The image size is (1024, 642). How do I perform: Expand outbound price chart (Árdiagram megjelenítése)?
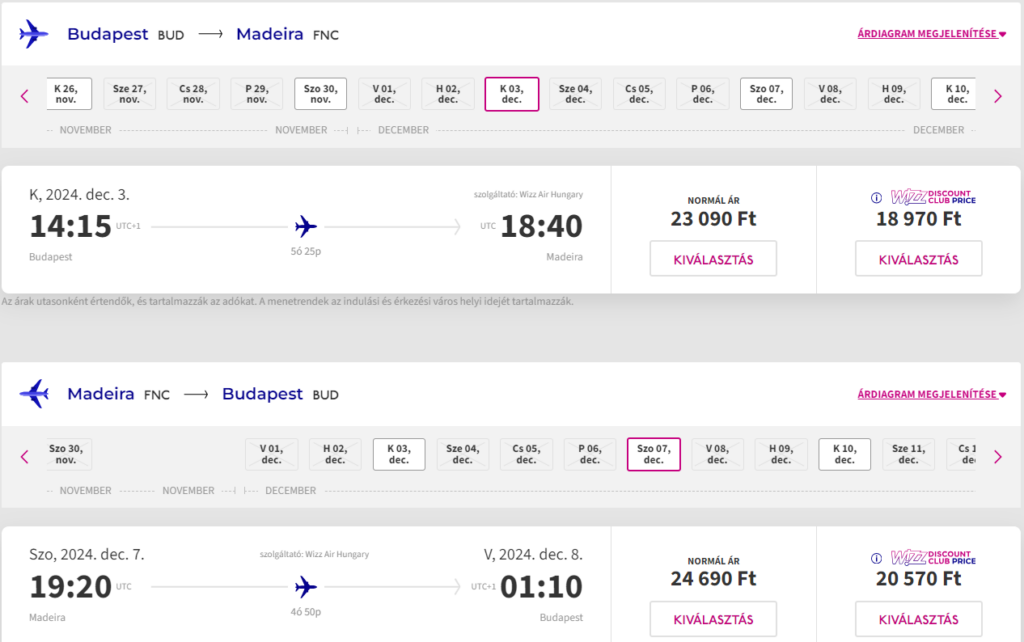[x=931, y=34]
